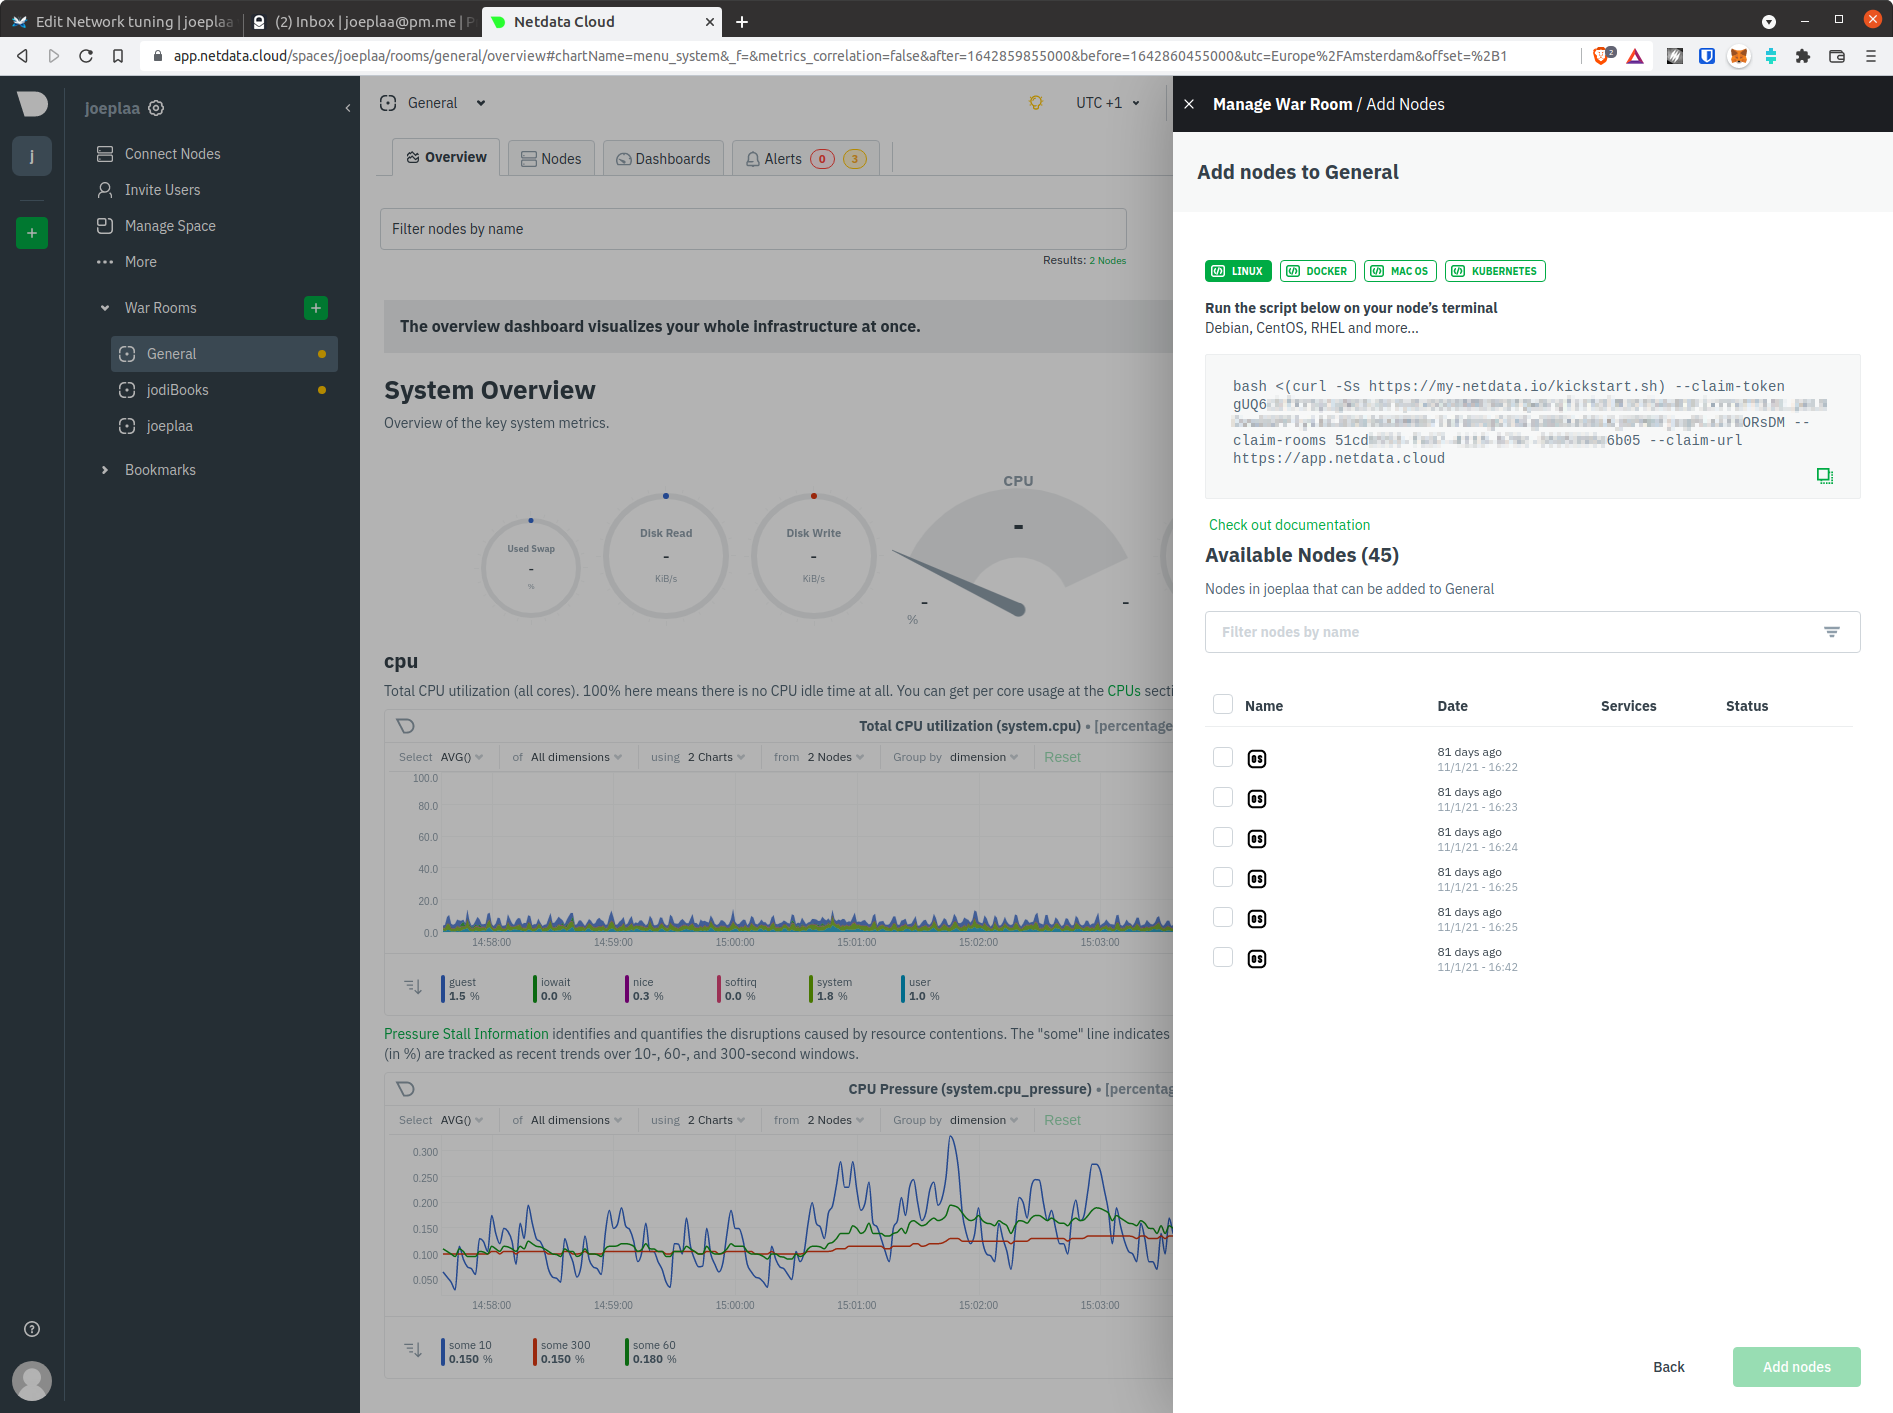
Task: Open 2 Nodes dropdown on CPU Pressure chart
Action: (836, 1120)
